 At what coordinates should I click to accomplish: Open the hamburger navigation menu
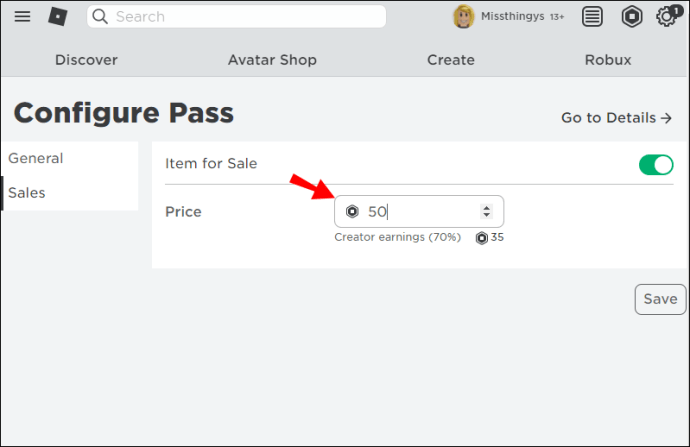pyautogui.click(x=22, y=17)
